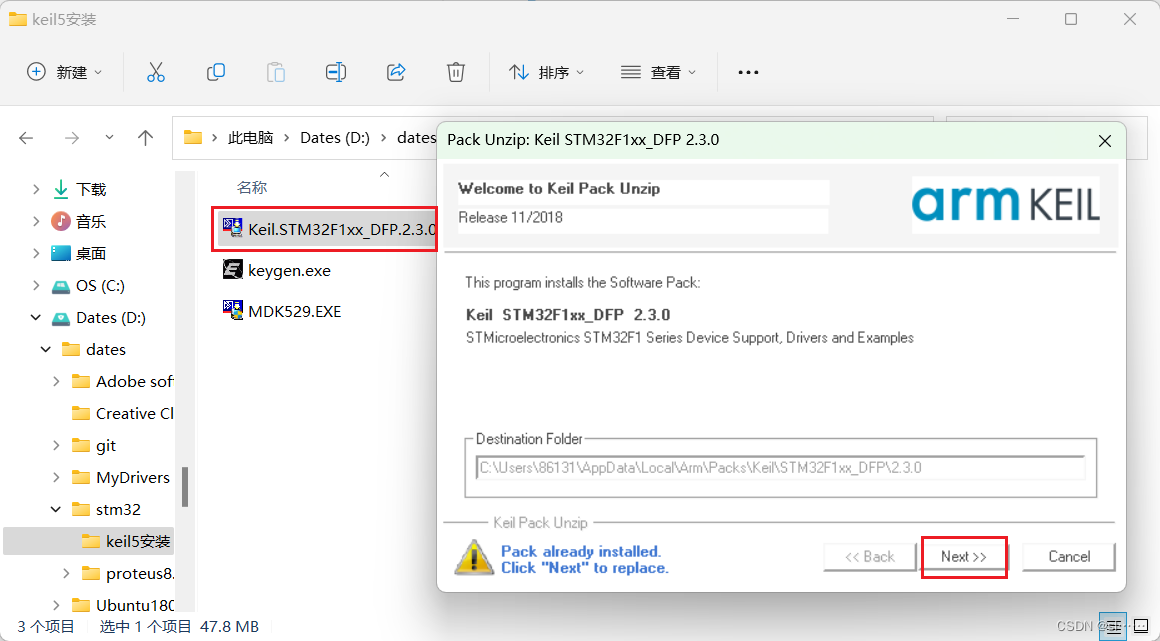Select Ubuntu180 folder in tree

[135, 605]
